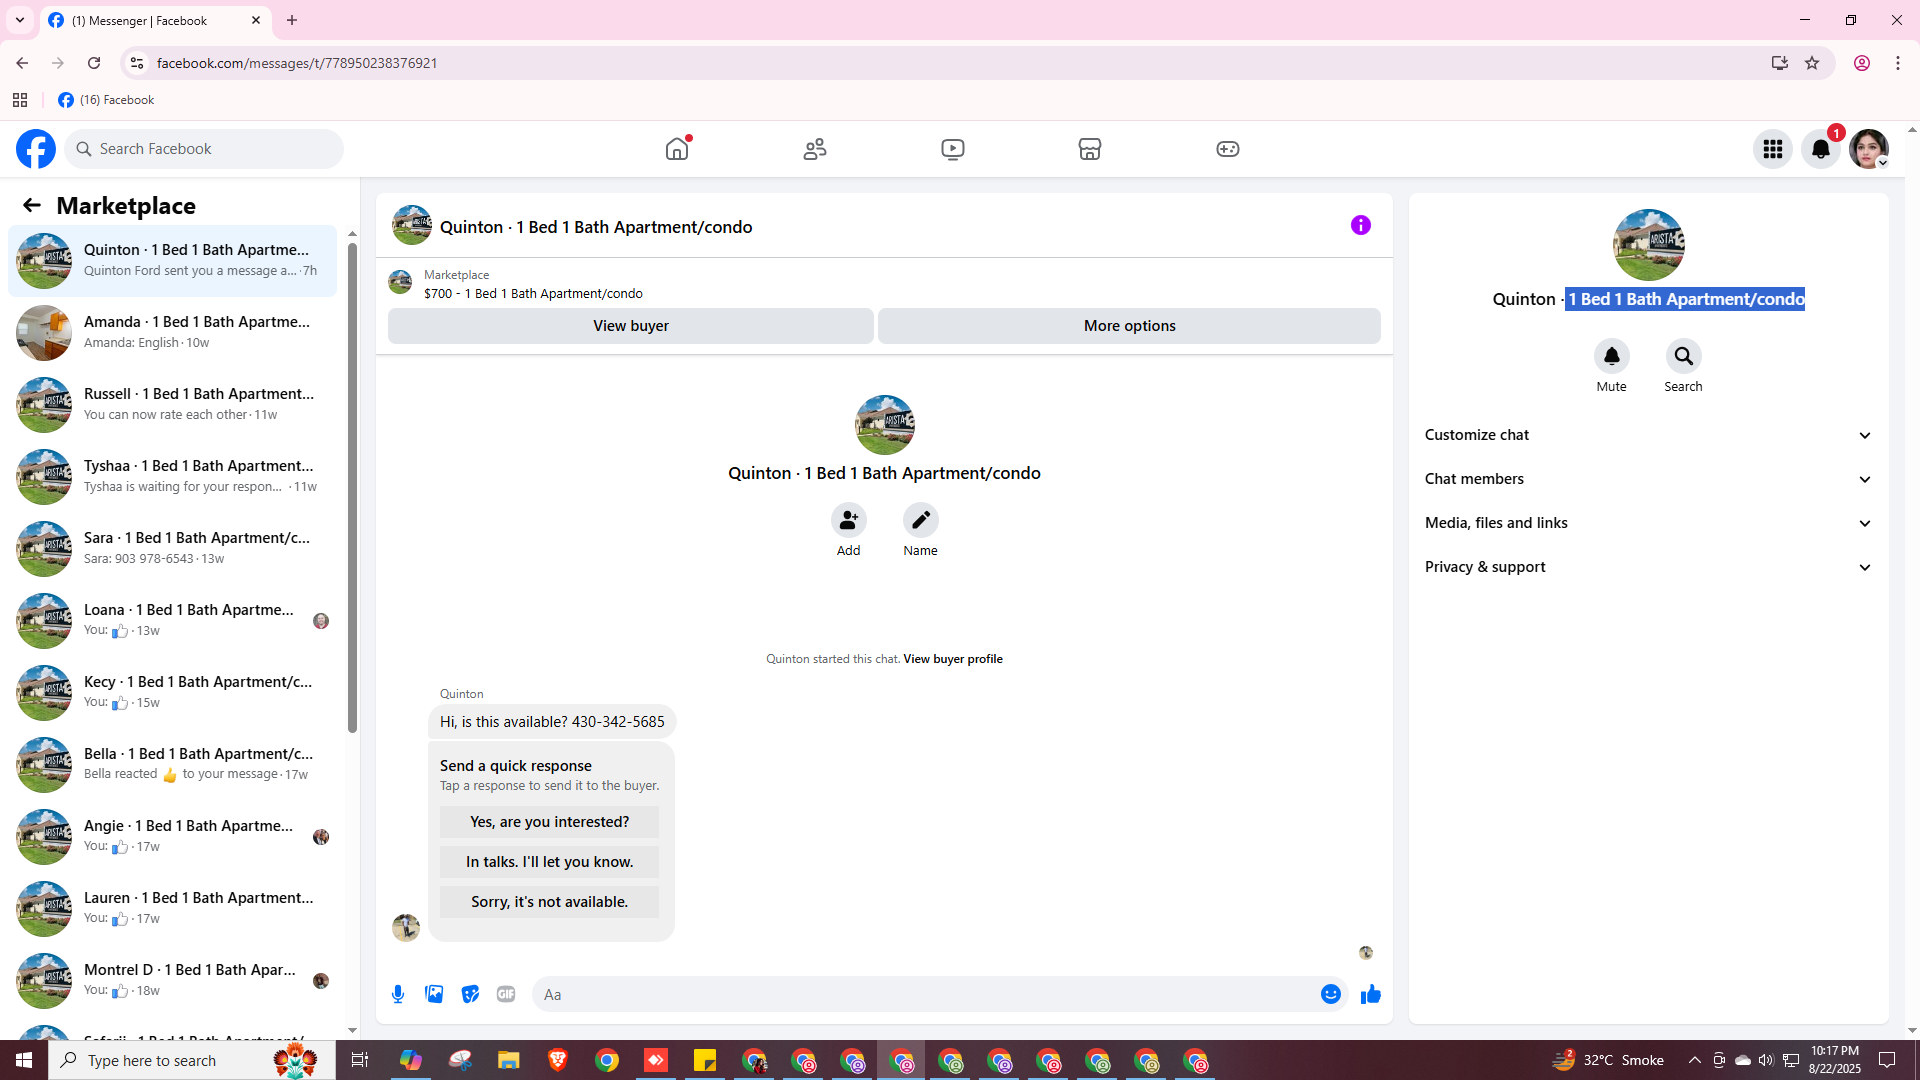Expand Media, files and links
1920x1080 pixels.
[x=1648, y=523]
